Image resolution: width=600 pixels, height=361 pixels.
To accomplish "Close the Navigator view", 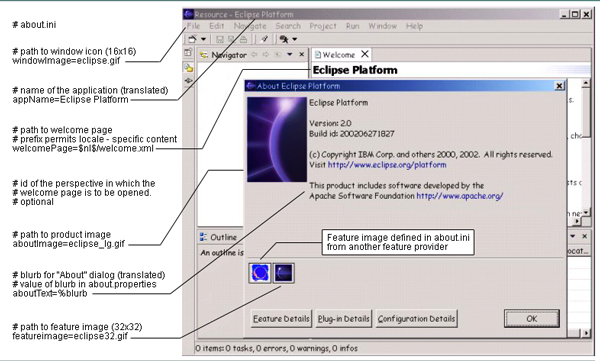I will point(302,55).
